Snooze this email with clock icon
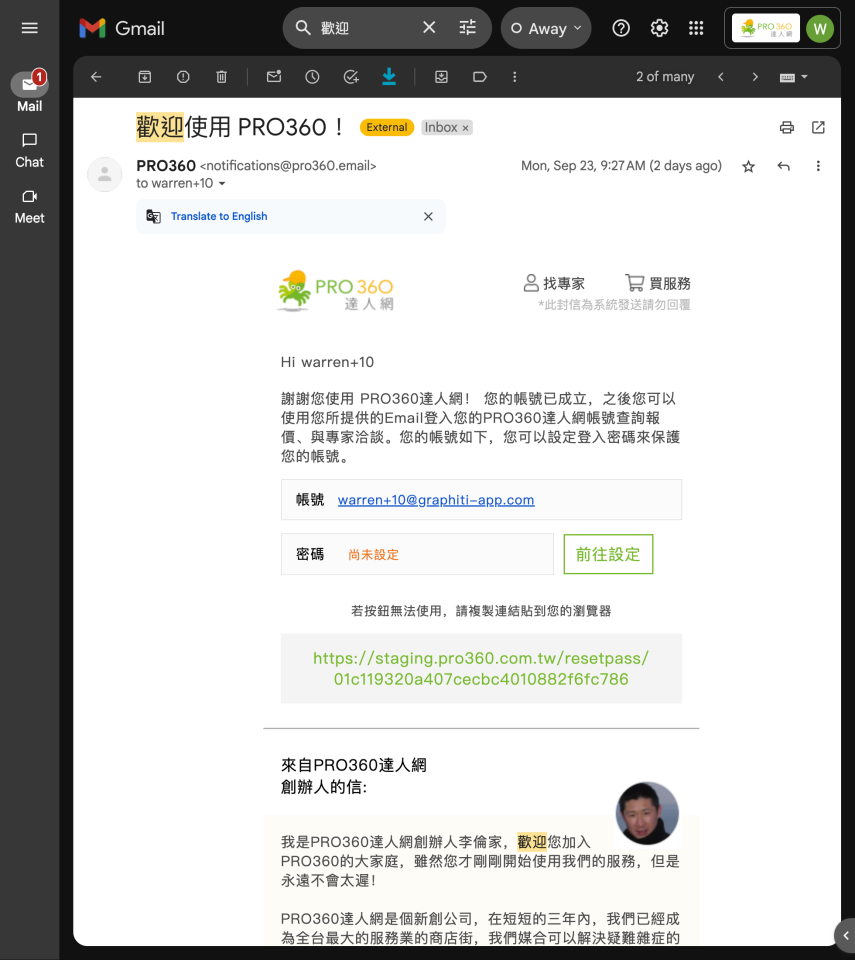 (x=312, y=77)
